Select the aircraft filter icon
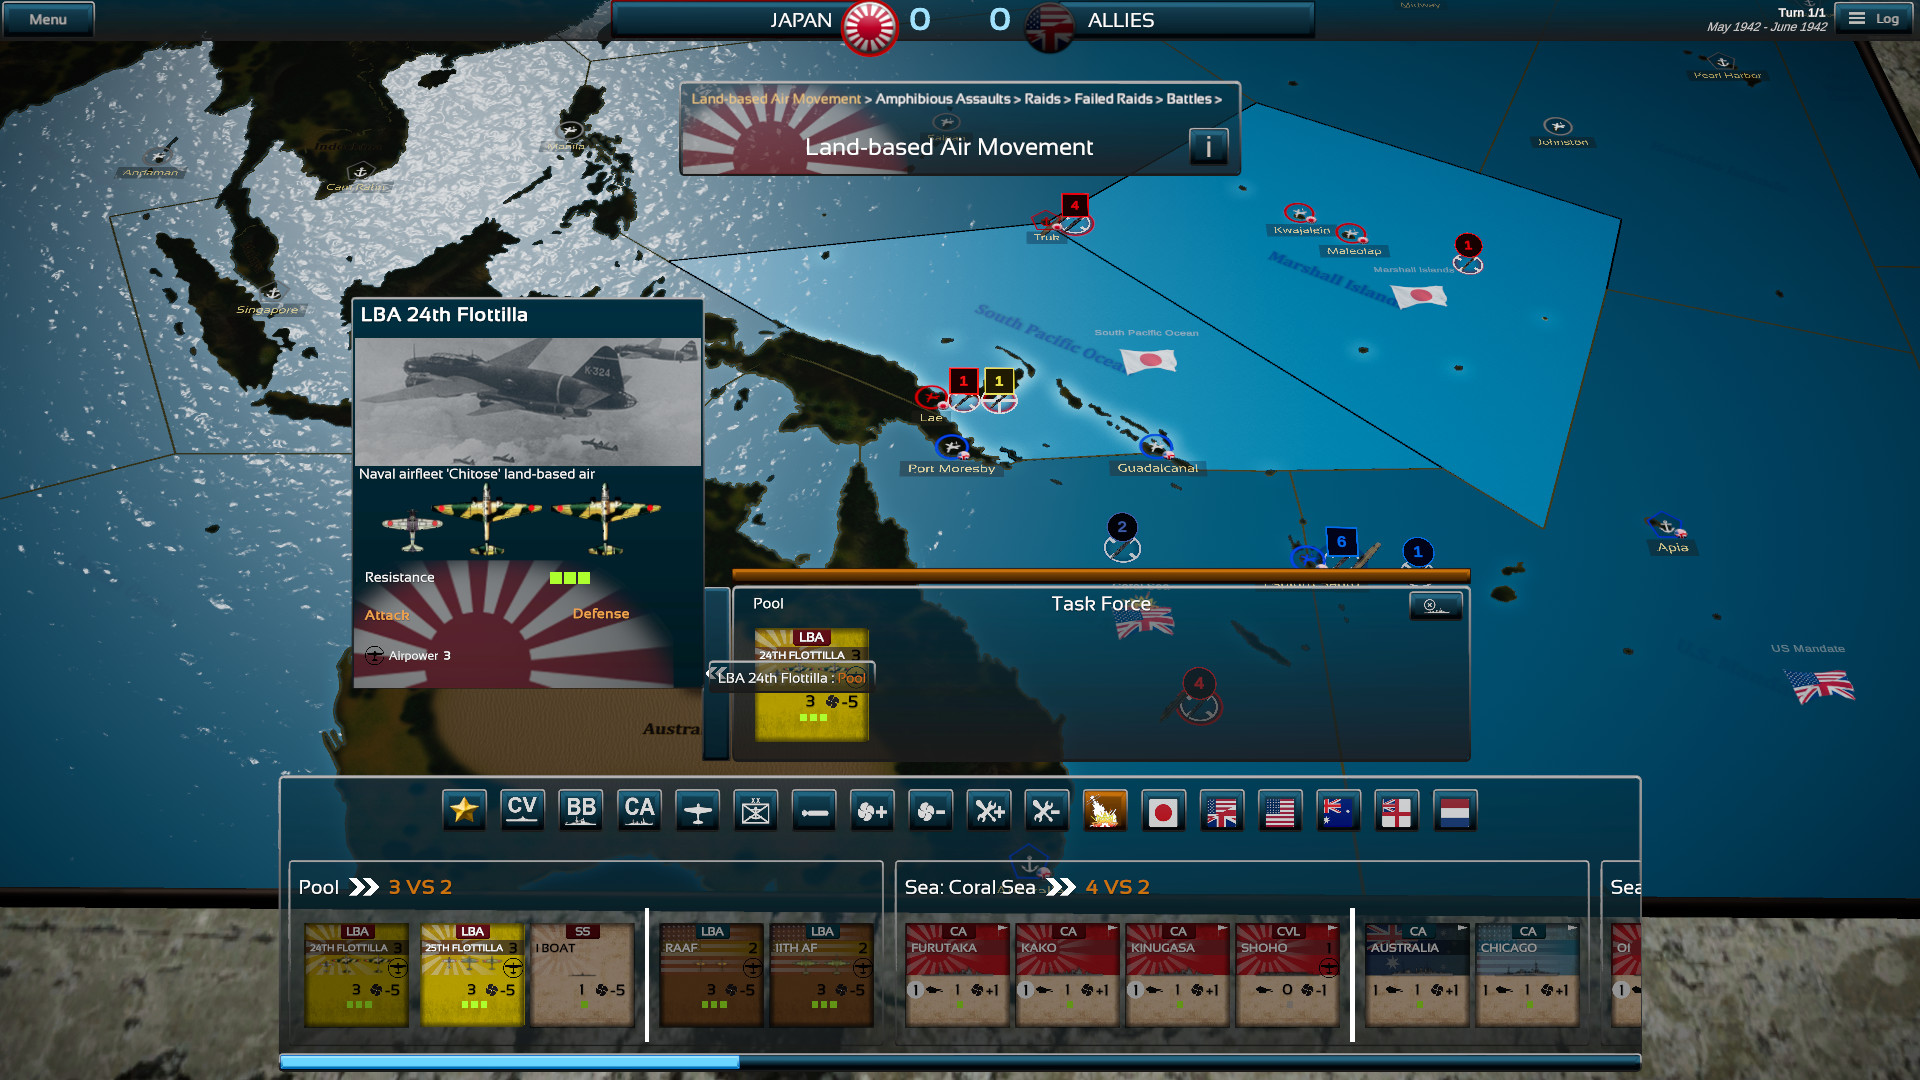Image resolution: width=1920 pixels, height=1080 pixels. (x=697, y=810)
